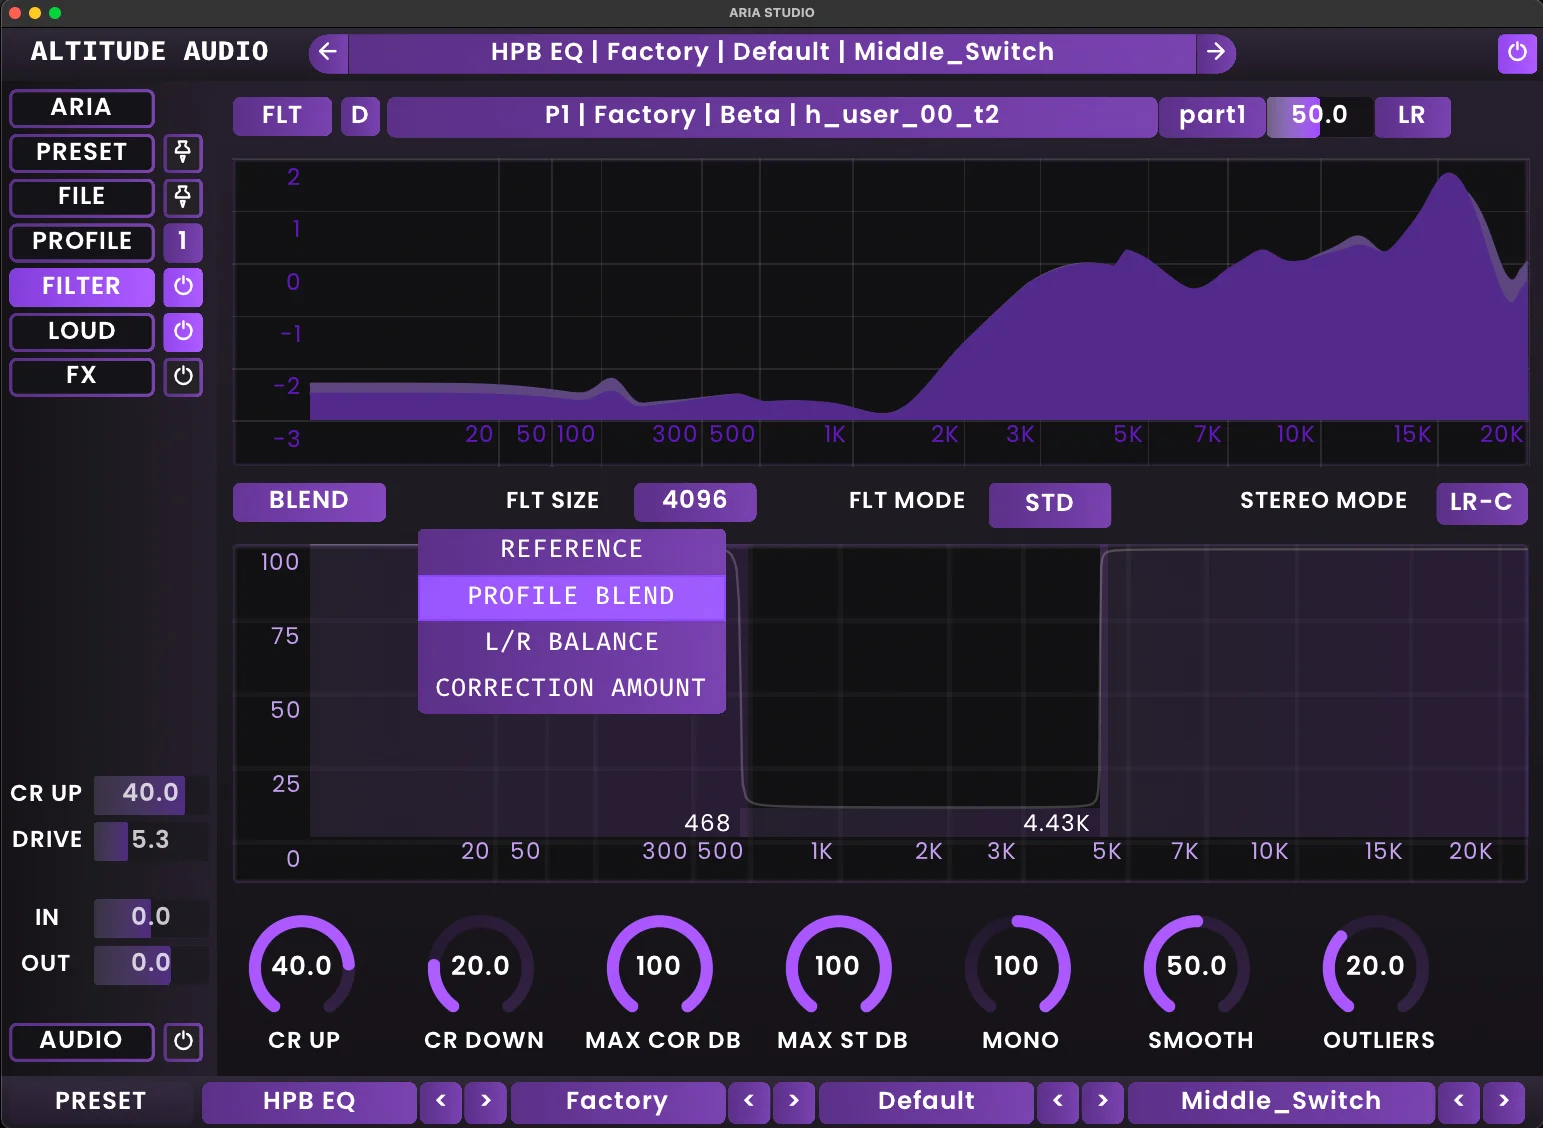Viewport: 1543px width, 1128px height.
Task: Go to previous preset with back arrow
Action: tap(328, 52)
